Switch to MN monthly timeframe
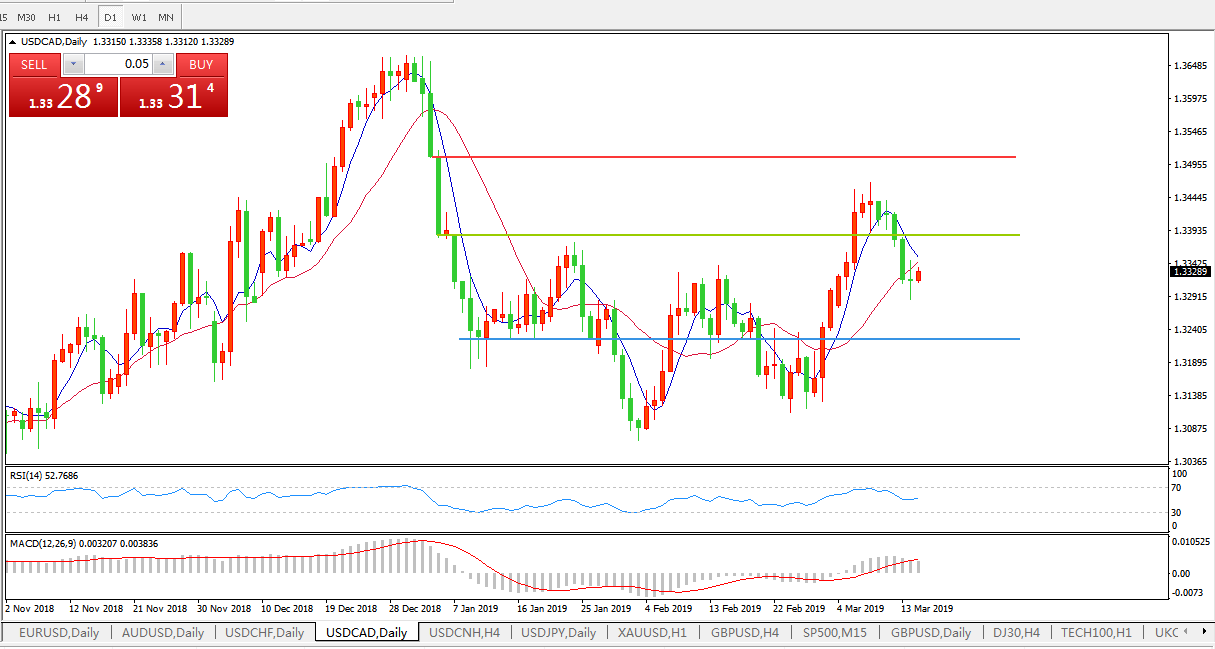 [x=166, y=17]
